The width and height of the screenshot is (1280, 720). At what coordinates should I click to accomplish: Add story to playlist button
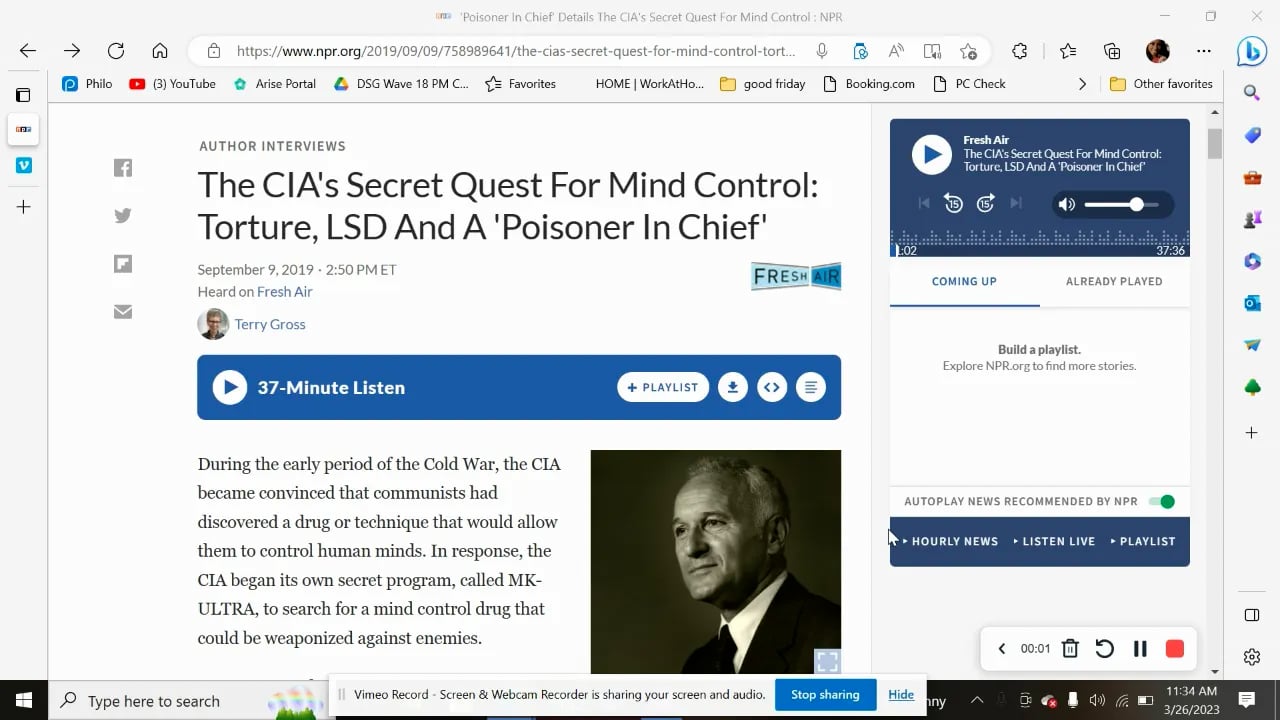pos(663,387)
